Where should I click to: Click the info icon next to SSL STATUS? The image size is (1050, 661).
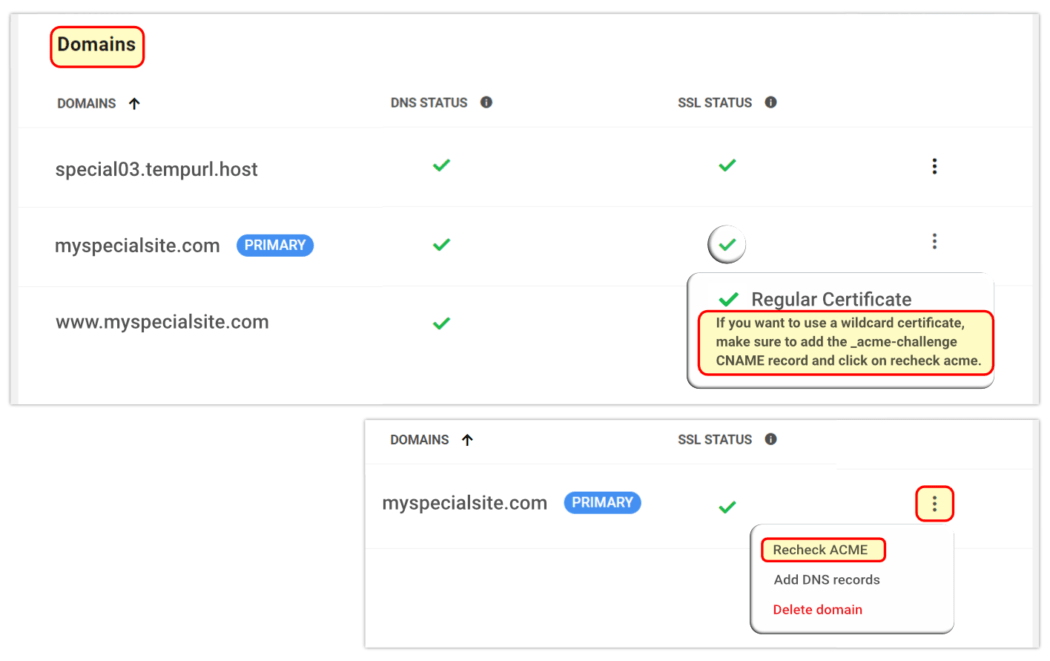tap(772, 101)
